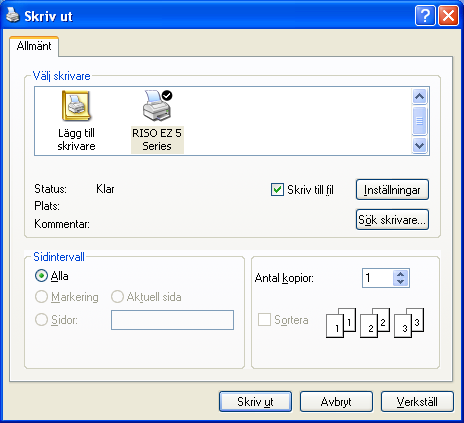Switch to the Allmänt tab
The image size is (464, 423).
[x=34, y=46]
